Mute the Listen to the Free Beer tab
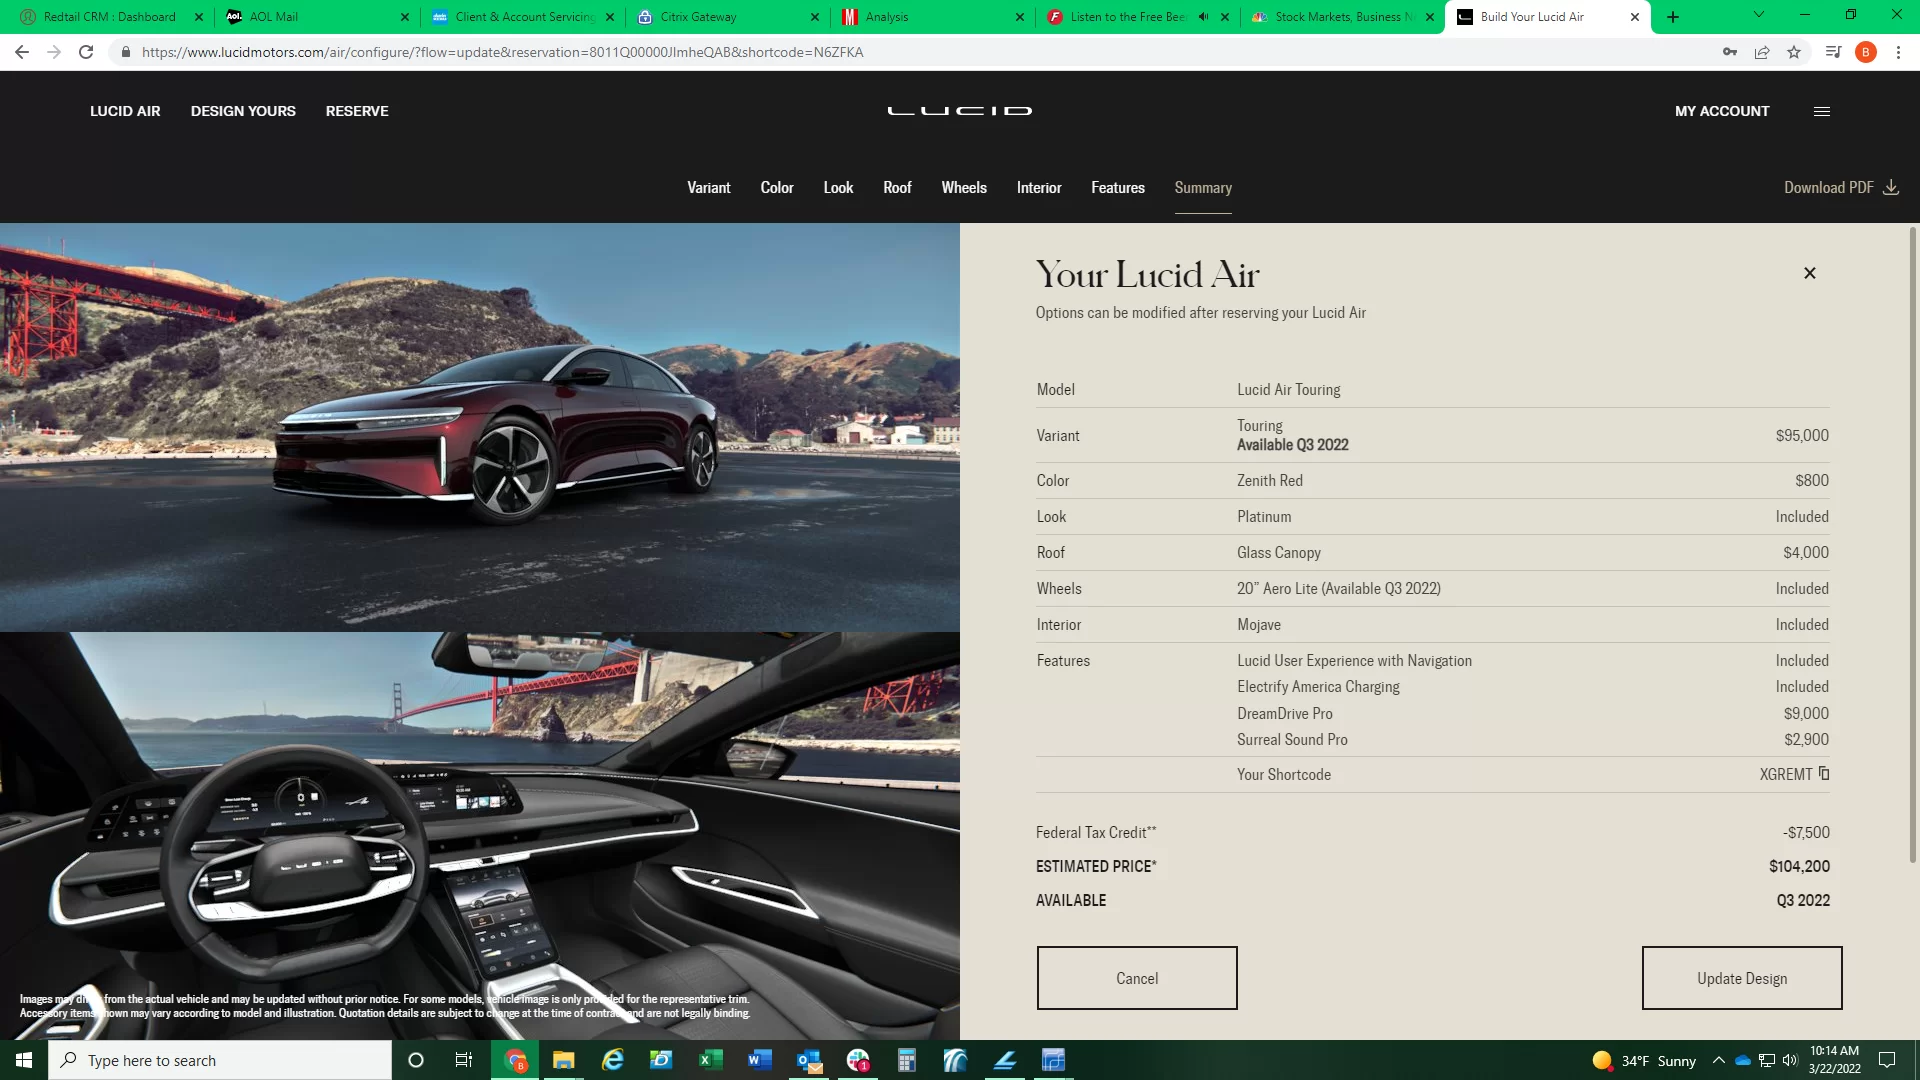1920x1080 pixels. click(x=1203, y=17)
